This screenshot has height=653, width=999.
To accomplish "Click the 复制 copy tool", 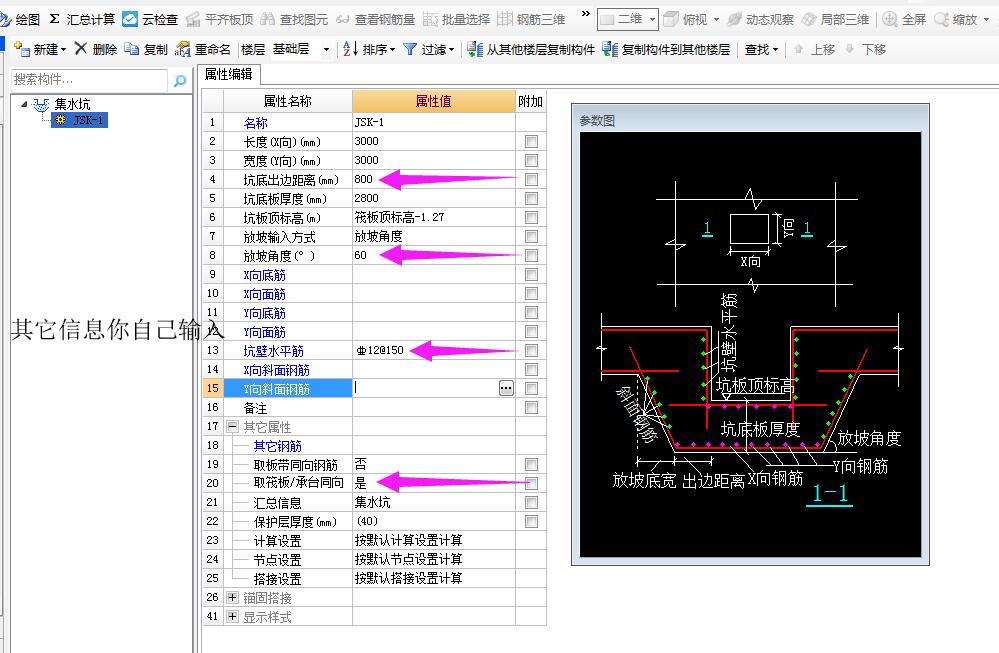I will pos(146,49).
